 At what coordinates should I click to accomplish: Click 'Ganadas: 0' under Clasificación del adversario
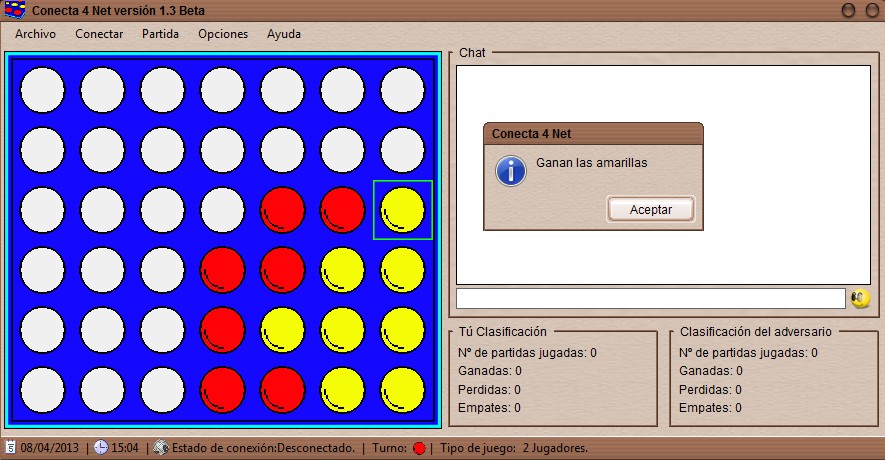711,371
